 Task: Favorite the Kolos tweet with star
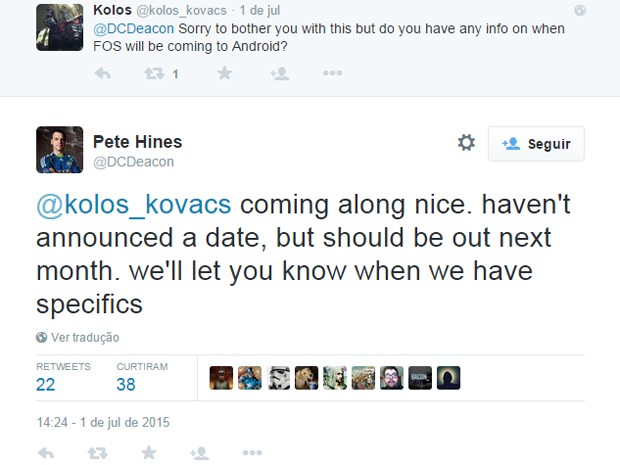(224, 73)
